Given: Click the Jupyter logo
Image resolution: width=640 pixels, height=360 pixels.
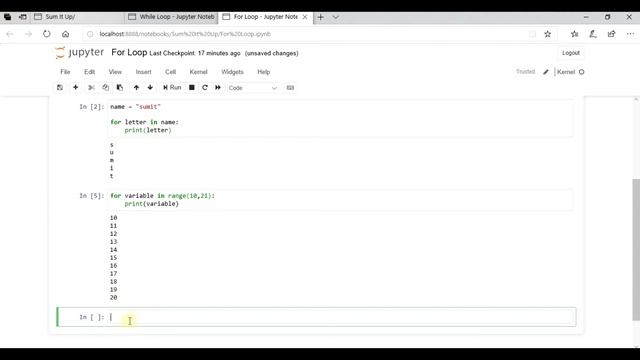Looking at the screenshot, I should click(80, 53).
